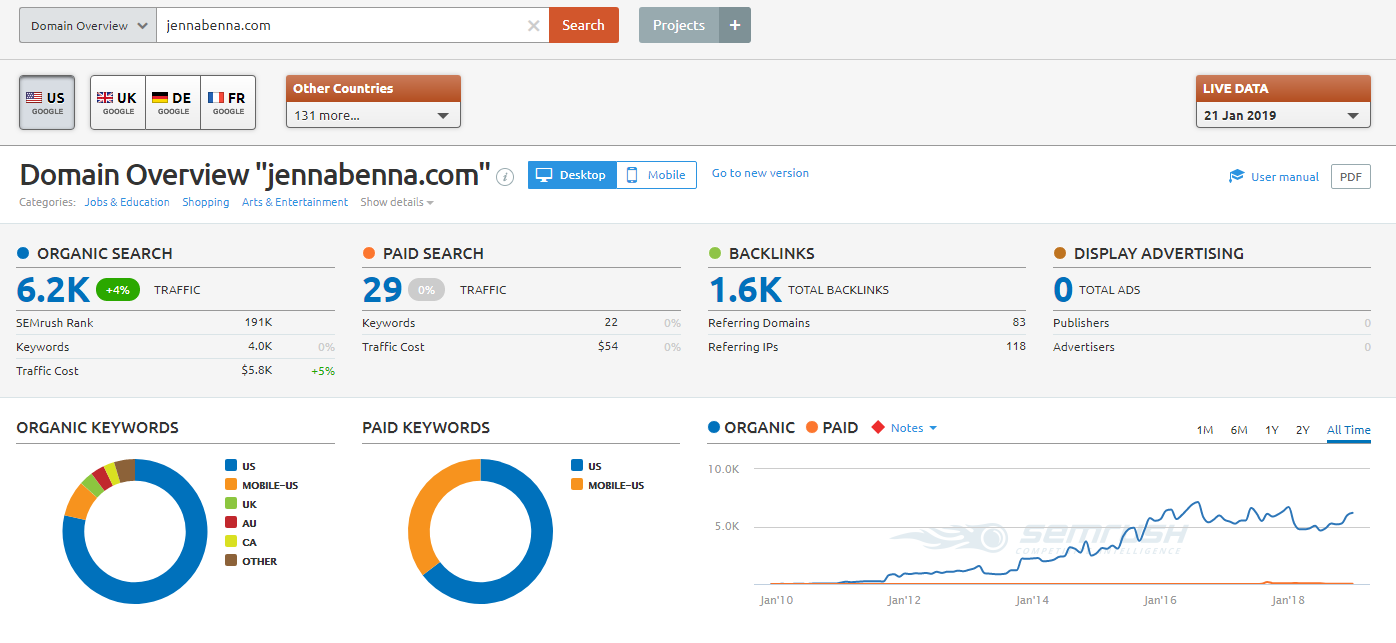The image size is (1396, 643).
Task: Click the red diamond Notes icon
Action: pos(878,427)
